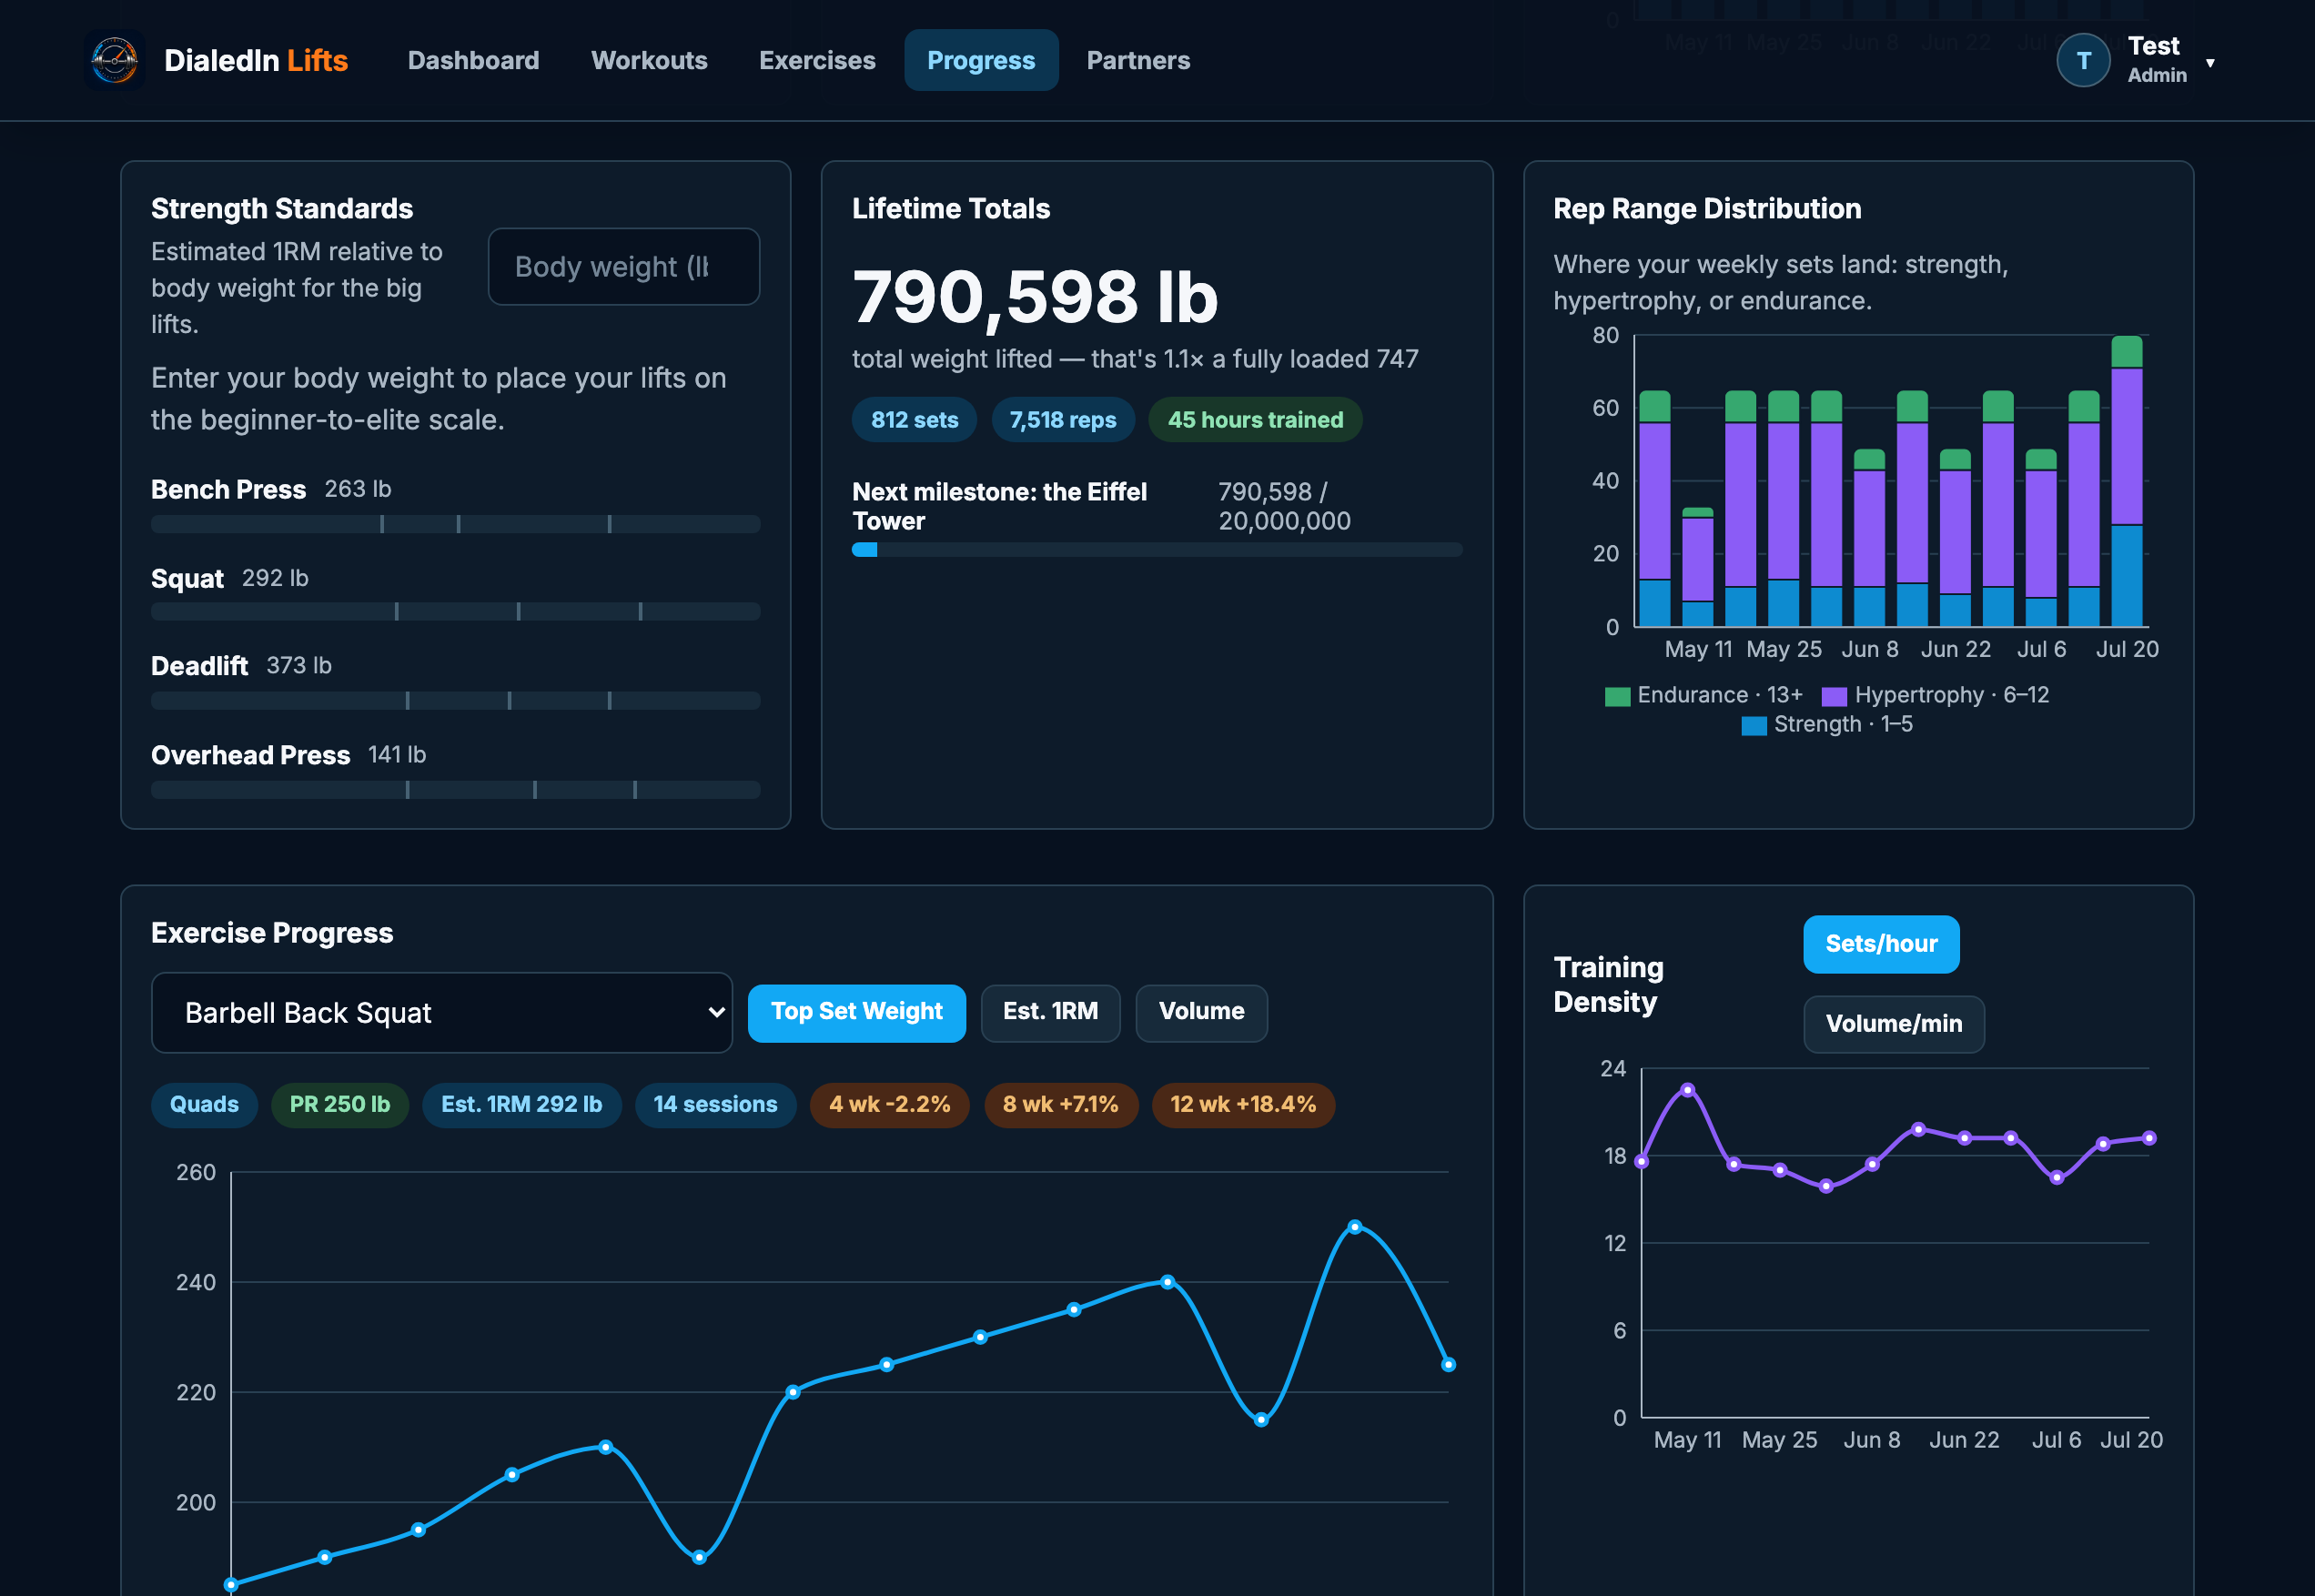Select Sets/hour training density mode
This screenshot has height=1596, width=2315.
1880,943
